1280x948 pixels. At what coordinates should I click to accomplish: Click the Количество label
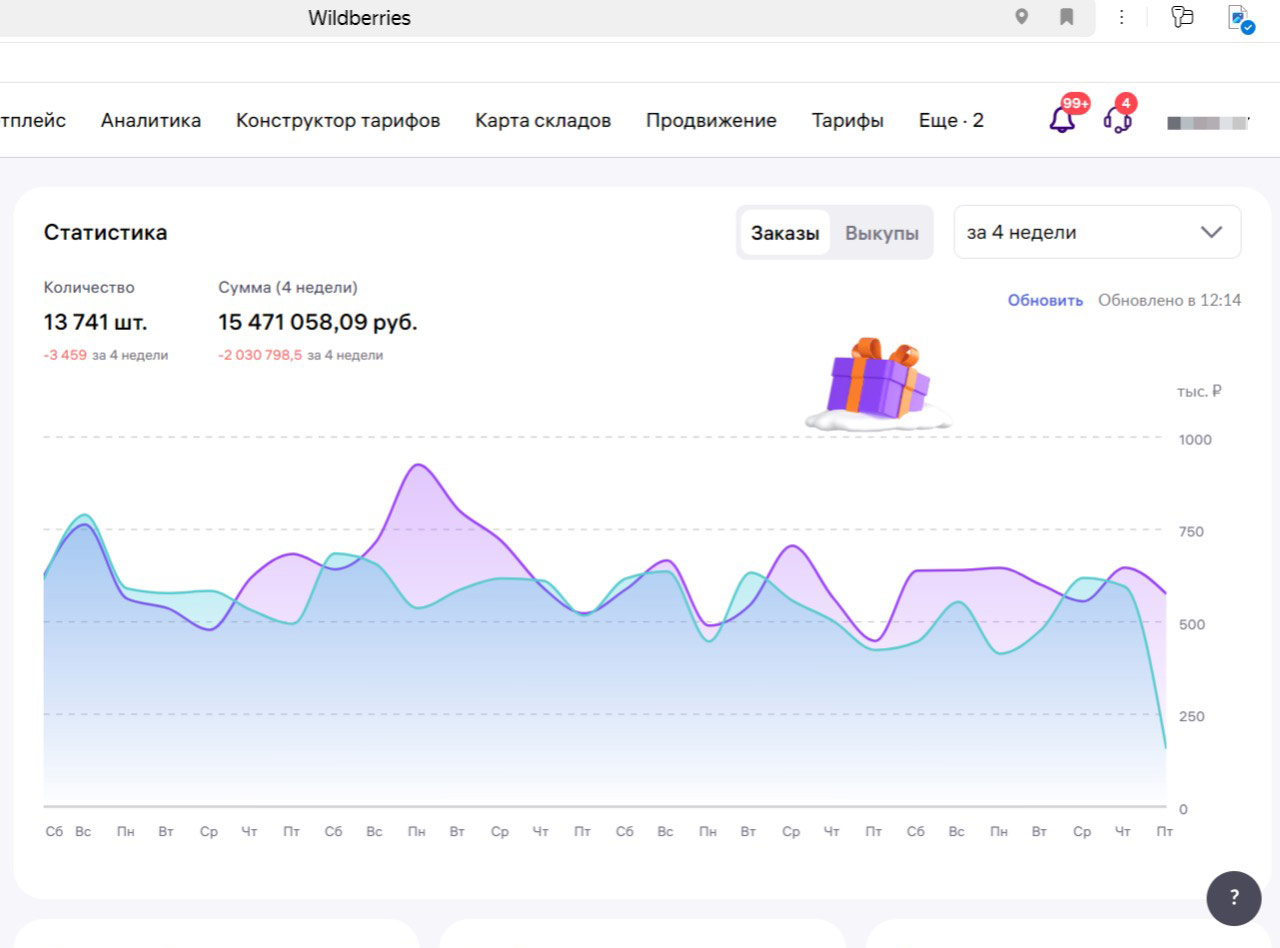pos(89,287)
